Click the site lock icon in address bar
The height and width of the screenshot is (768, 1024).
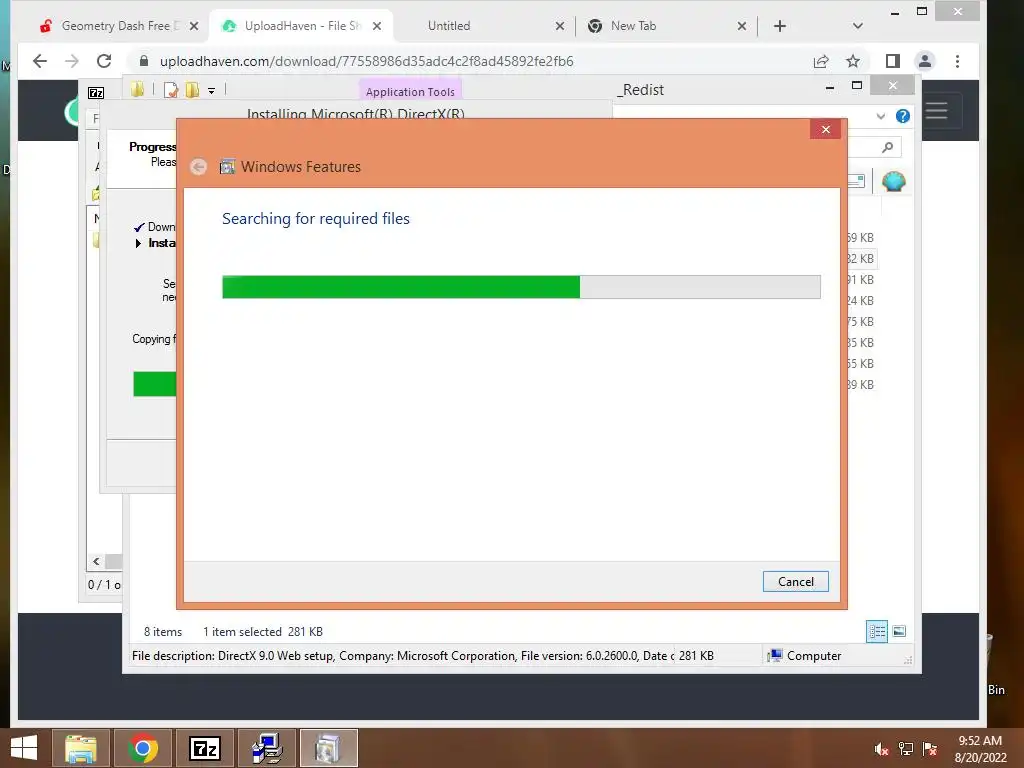click(x=144, y=61)
